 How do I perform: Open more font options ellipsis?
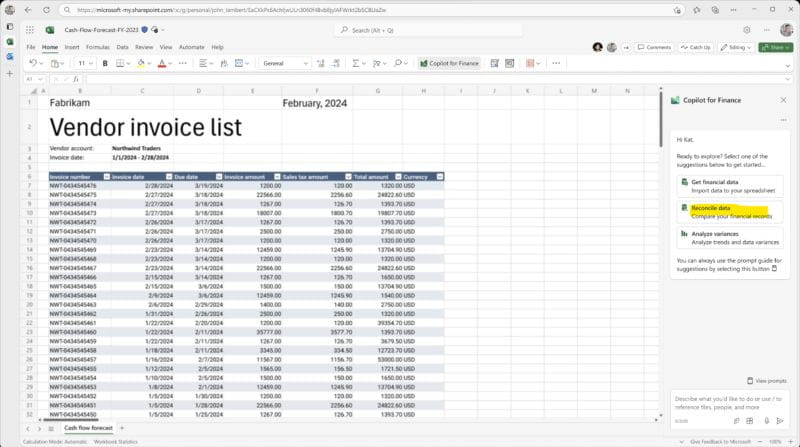183,63
